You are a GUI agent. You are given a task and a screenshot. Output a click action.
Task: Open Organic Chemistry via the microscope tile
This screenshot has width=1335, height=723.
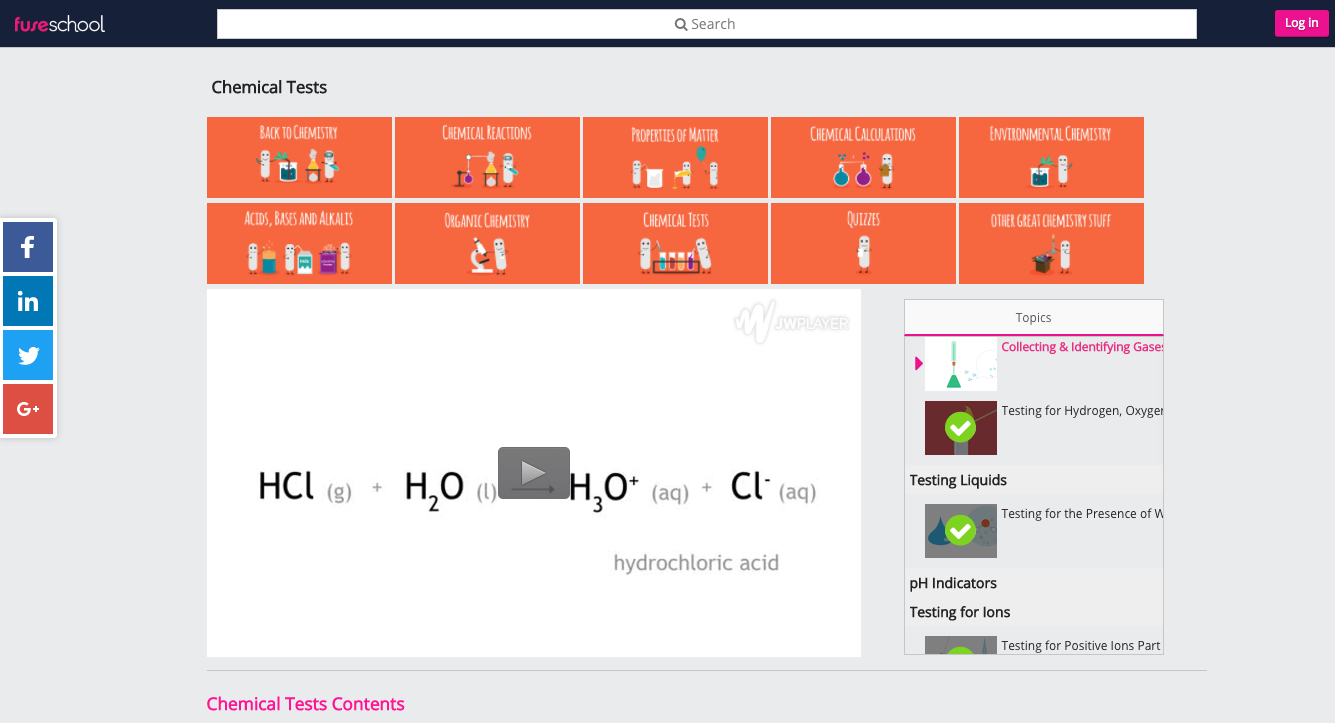(487, 243)
